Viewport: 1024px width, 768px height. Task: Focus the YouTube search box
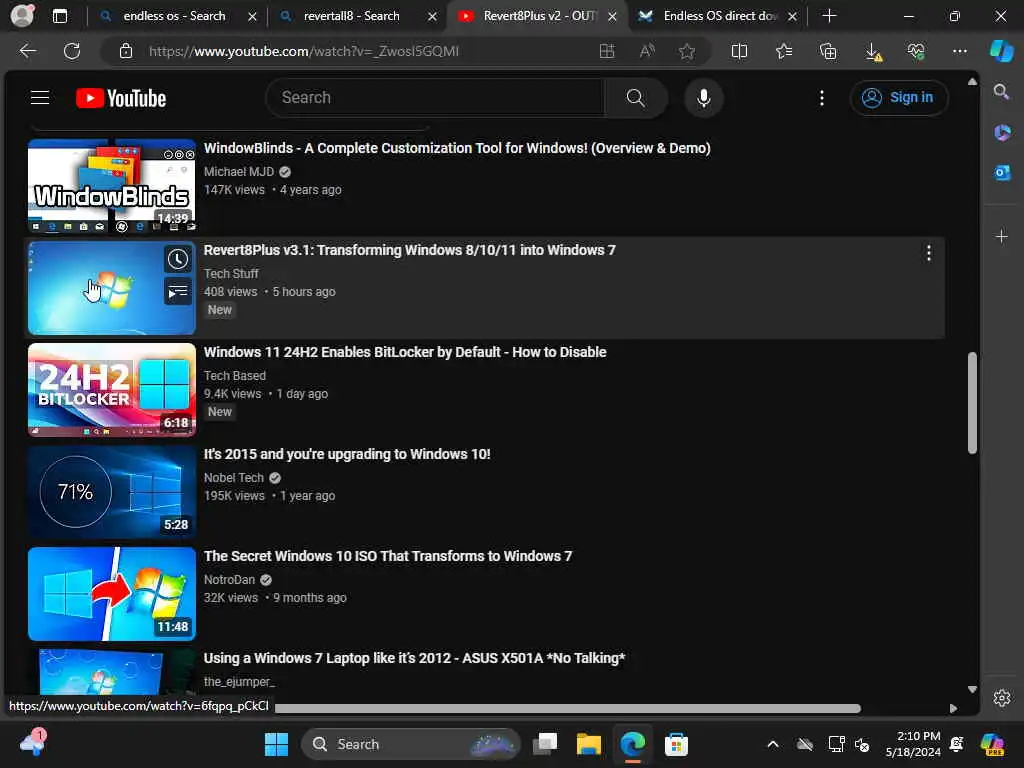pos(436,98)
